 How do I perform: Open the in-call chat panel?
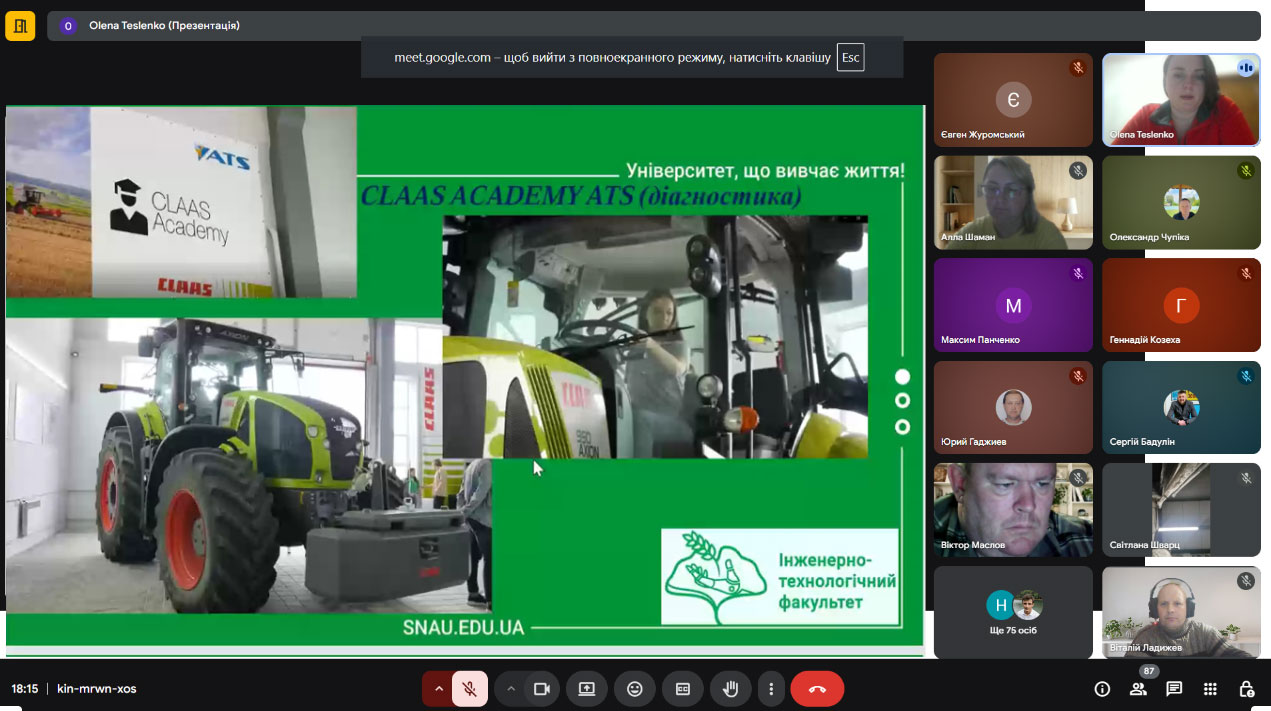pyautogui.click(x=1174, y=689)
